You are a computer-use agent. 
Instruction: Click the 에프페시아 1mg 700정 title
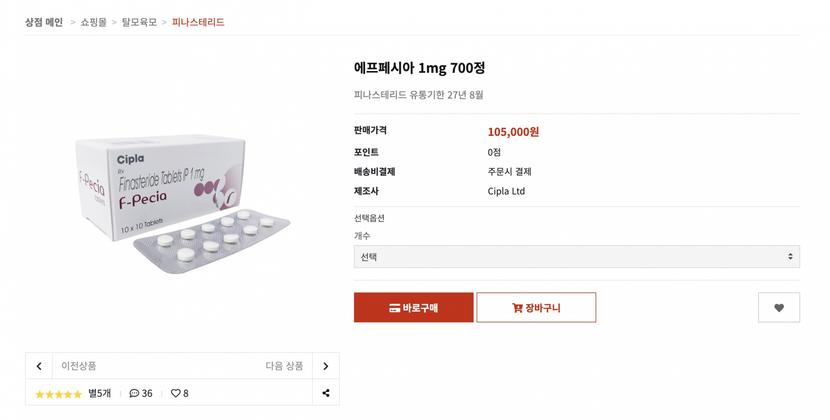(x=419, y=68)
